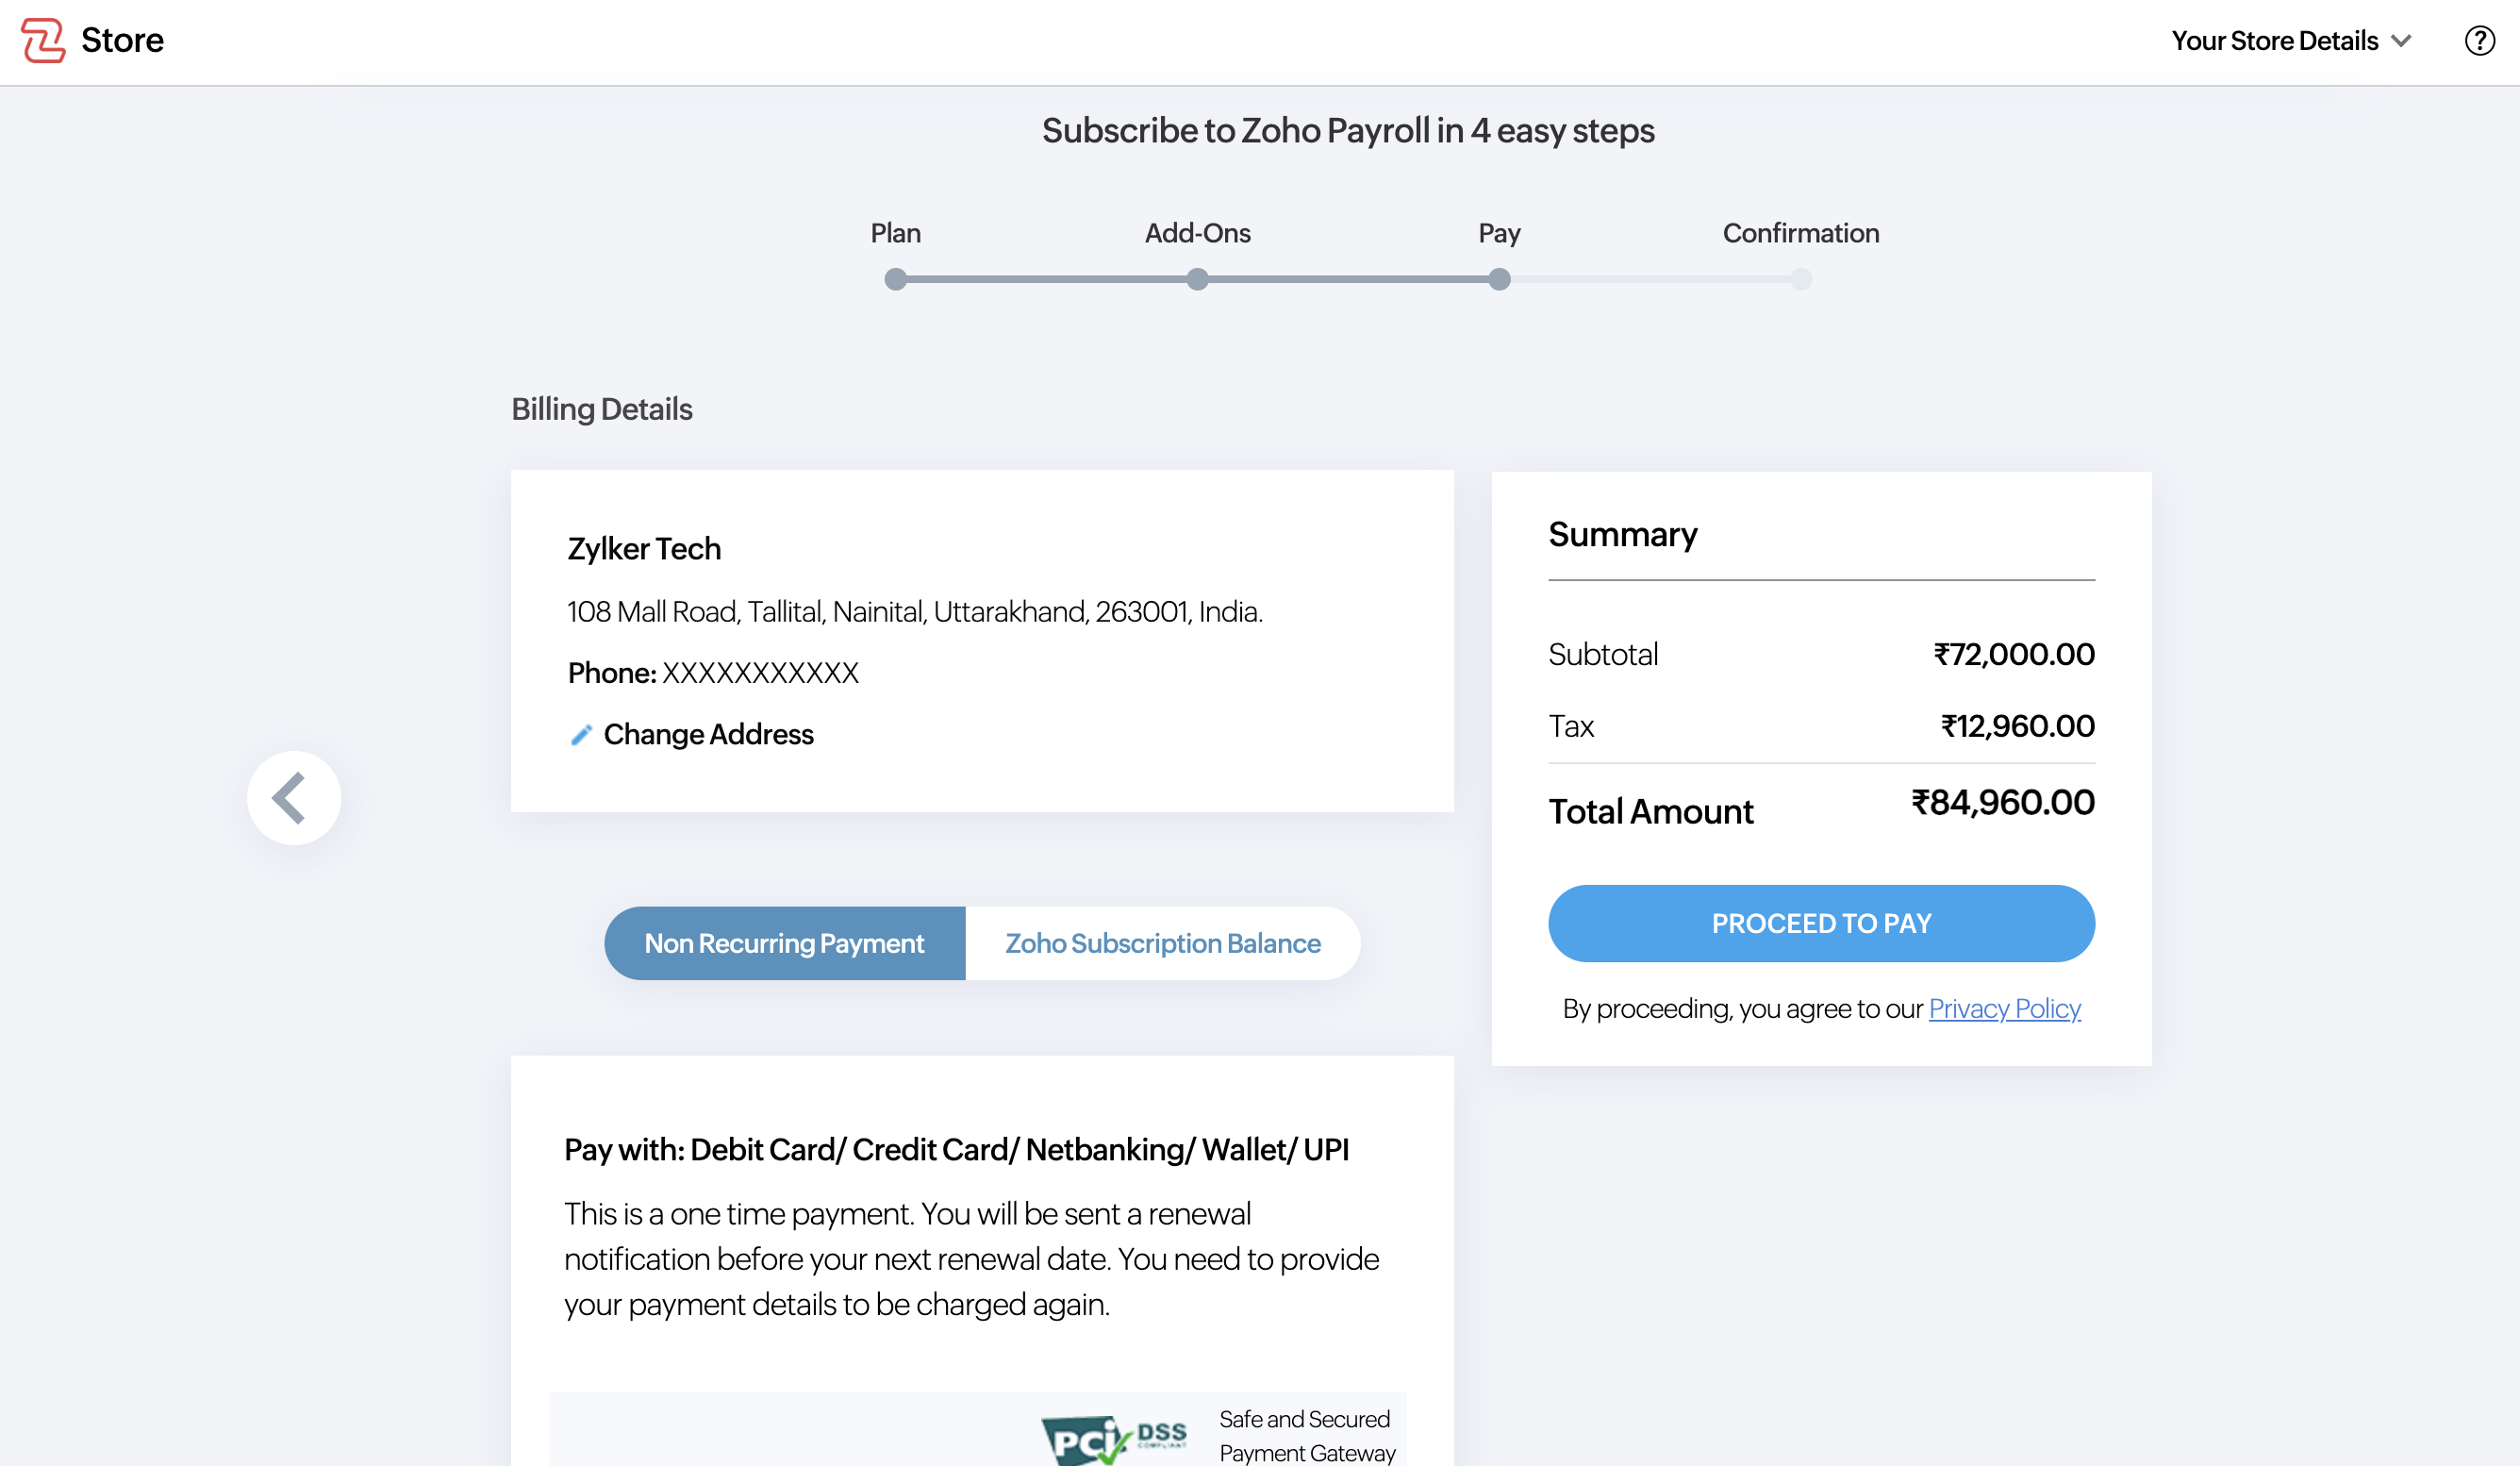Click the back arrow circle button

click(x=293, y=797)
